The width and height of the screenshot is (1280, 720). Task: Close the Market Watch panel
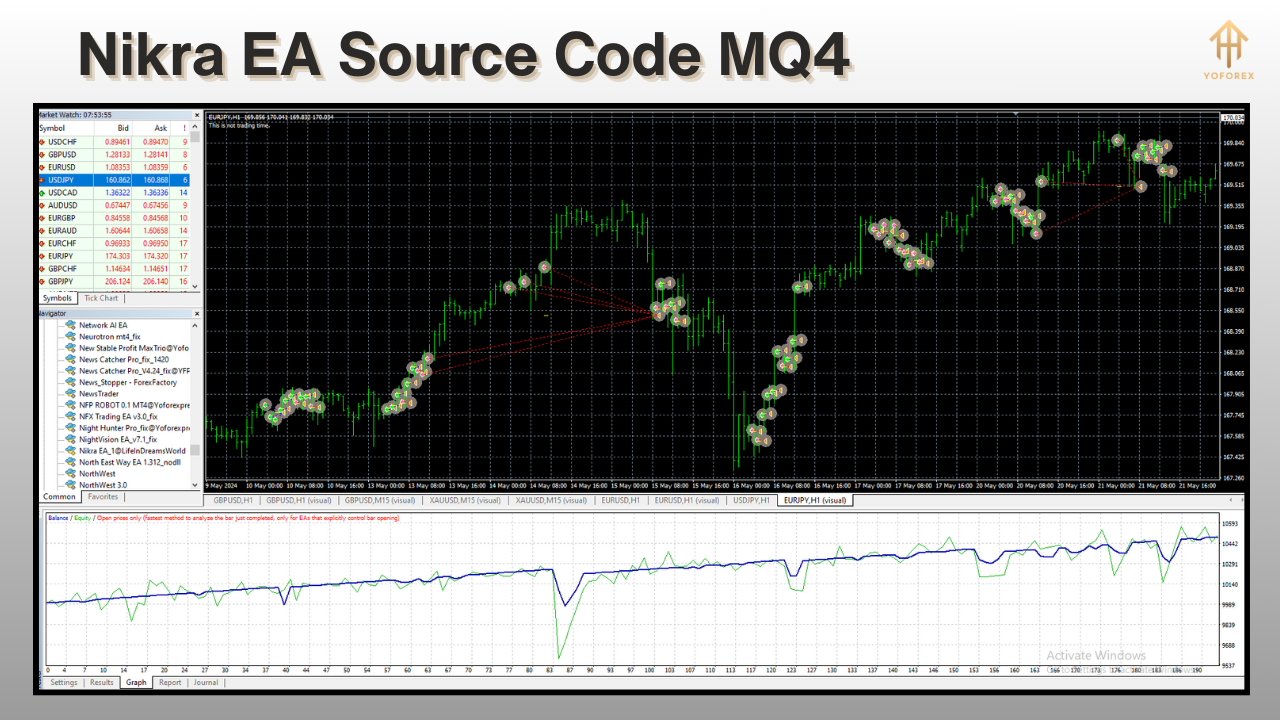click(195, 115)
